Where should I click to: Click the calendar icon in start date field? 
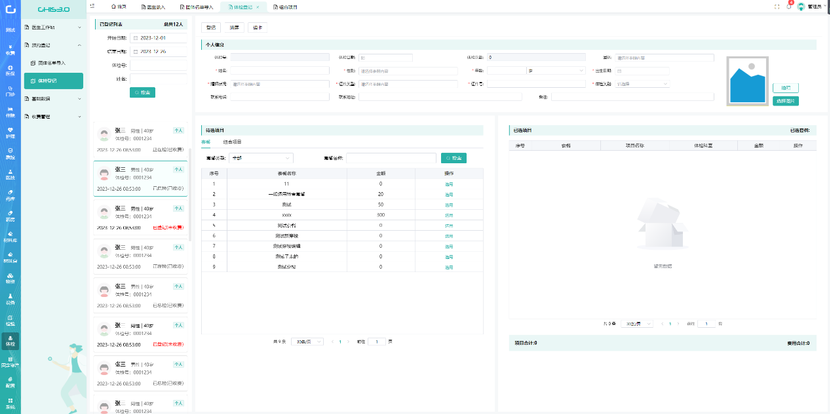coord(134,38)
